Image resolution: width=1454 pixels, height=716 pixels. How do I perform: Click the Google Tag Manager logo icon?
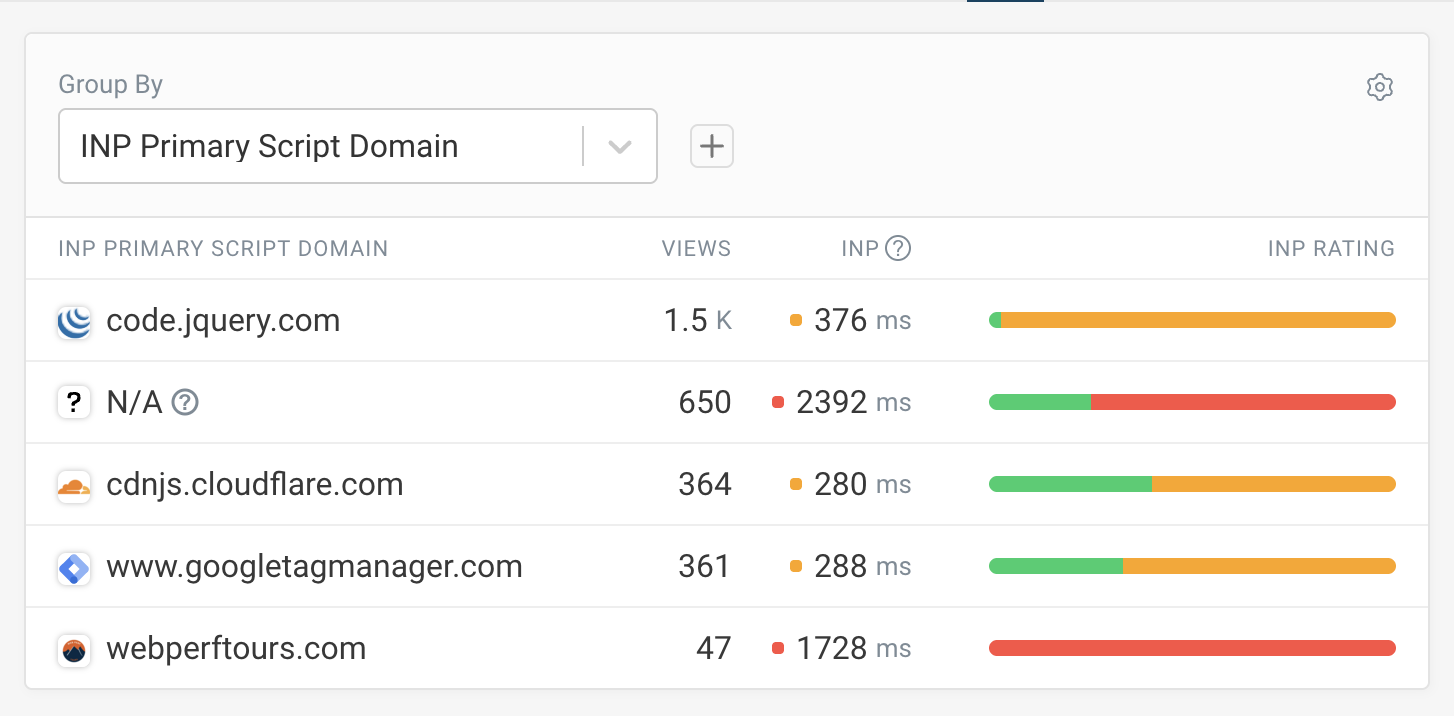point(75,567)
